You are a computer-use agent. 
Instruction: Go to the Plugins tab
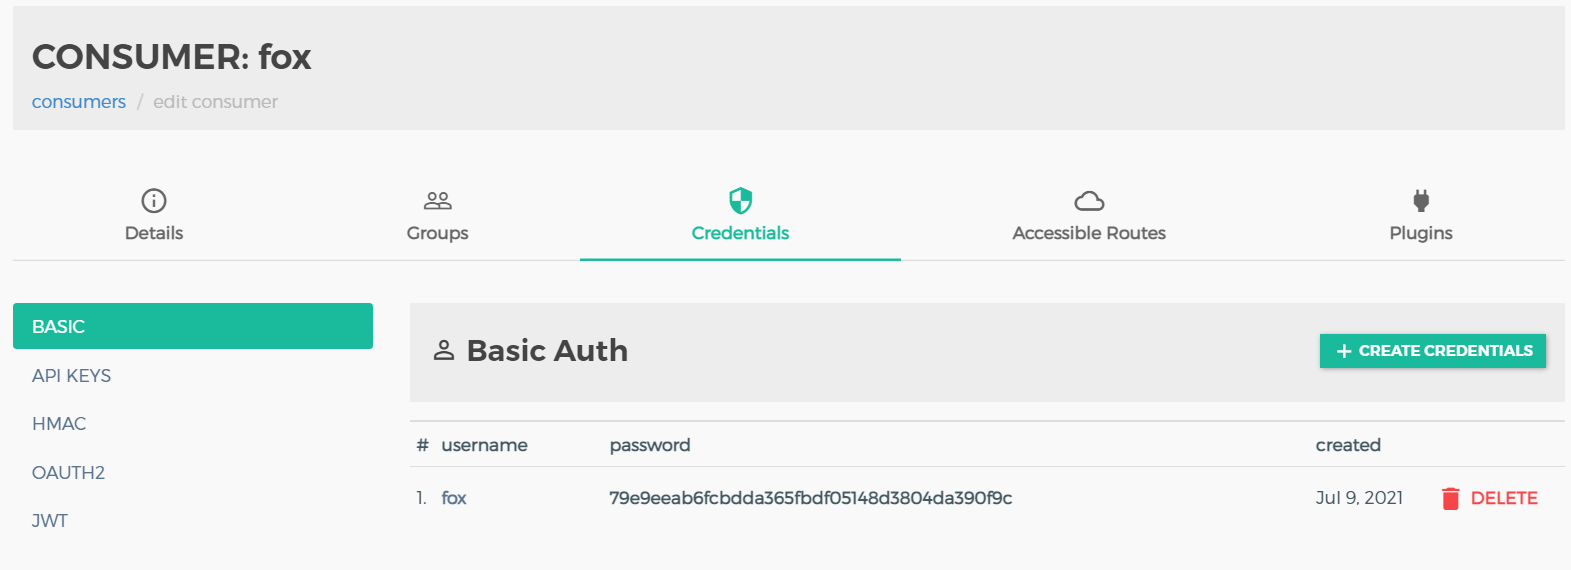pyautogui.click(x=1421, y=214)
